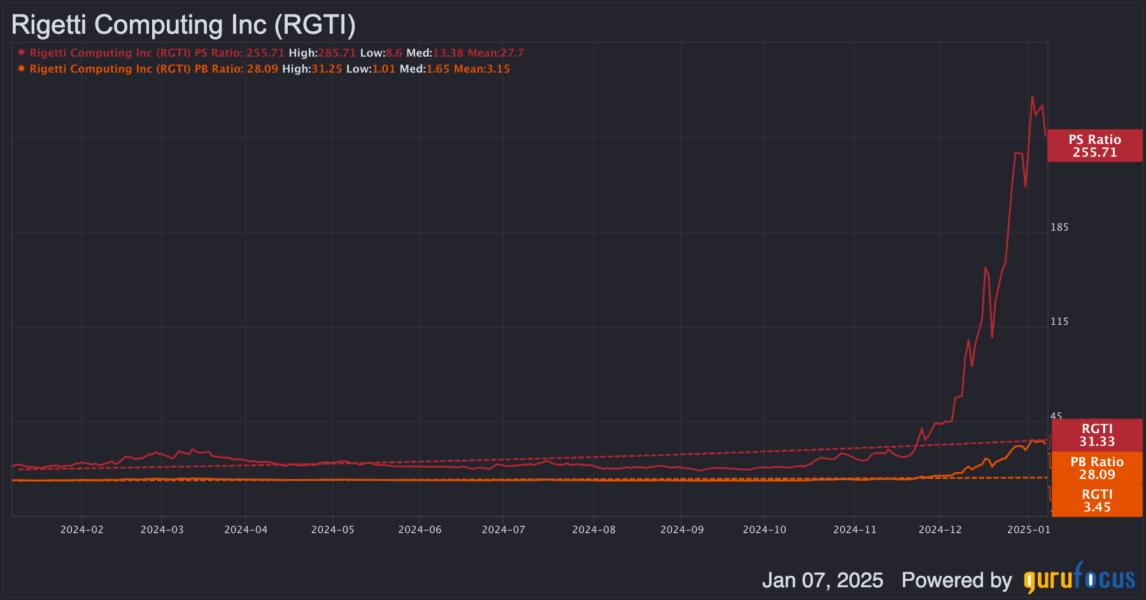This screenshot has width=1146, height=600.
Task: Click the PS Ratio High 285.71 value
Action: pyautogui.click(x=337, y=53)
